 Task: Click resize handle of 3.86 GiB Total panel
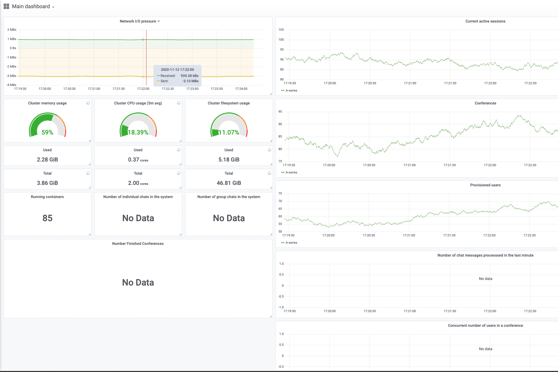point(90,188)
